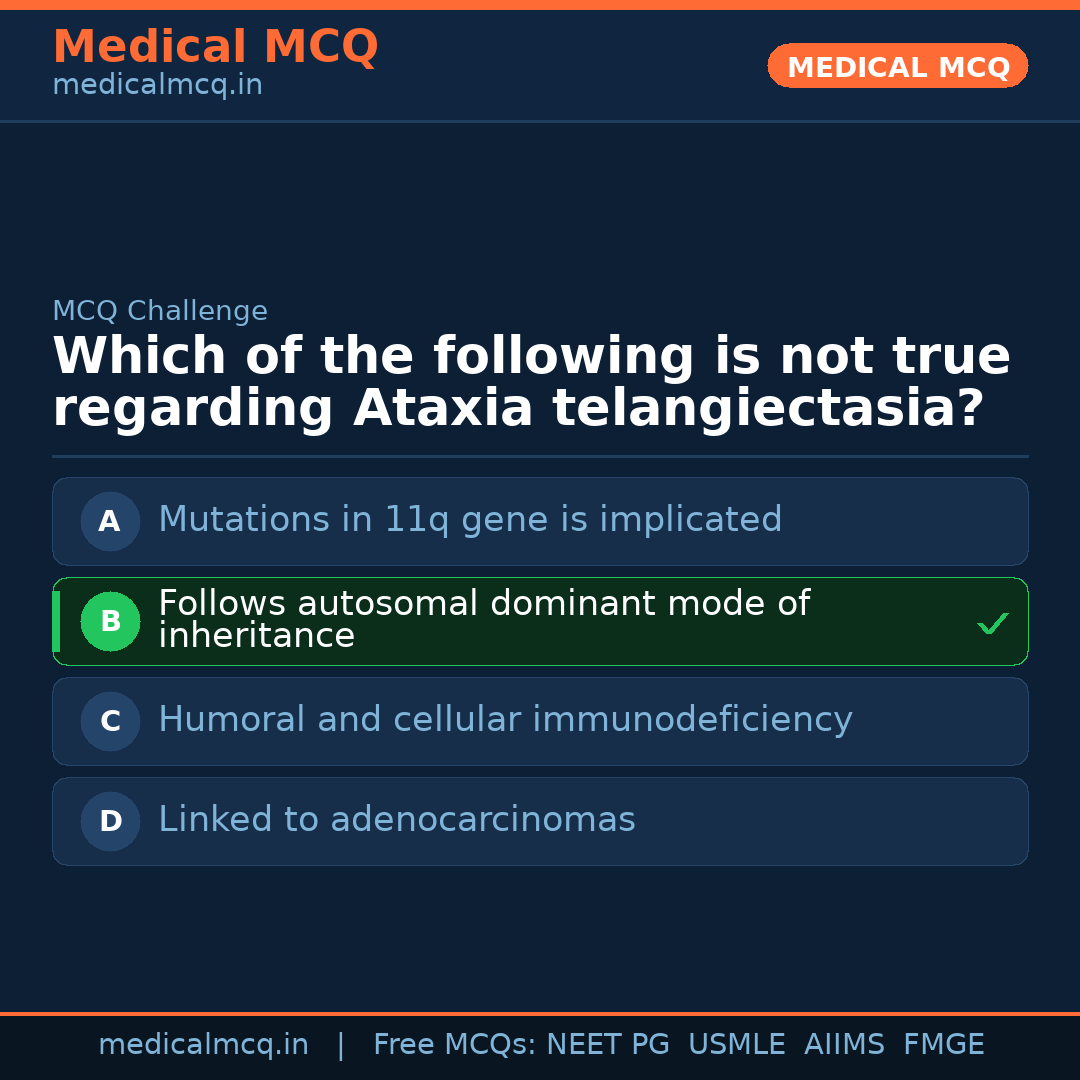This screenshot has width=1080, height=1080.
Task: Open medicalmcq.in link in the footer
Action: 203,1045
